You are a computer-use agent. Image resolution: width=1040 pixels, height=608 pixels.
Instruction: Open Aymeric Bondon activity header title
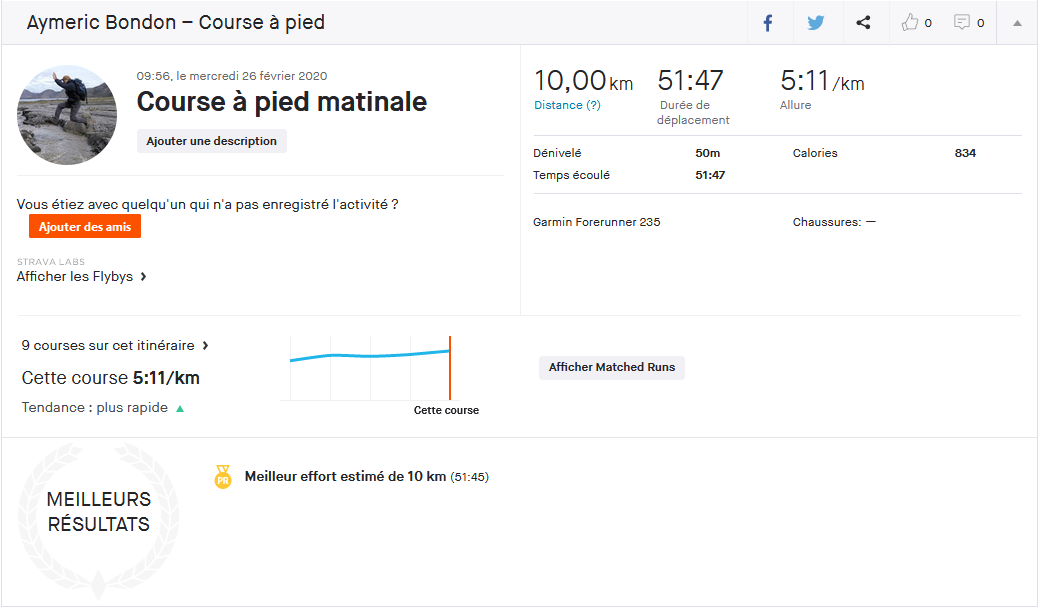click(x=175, y=22)
